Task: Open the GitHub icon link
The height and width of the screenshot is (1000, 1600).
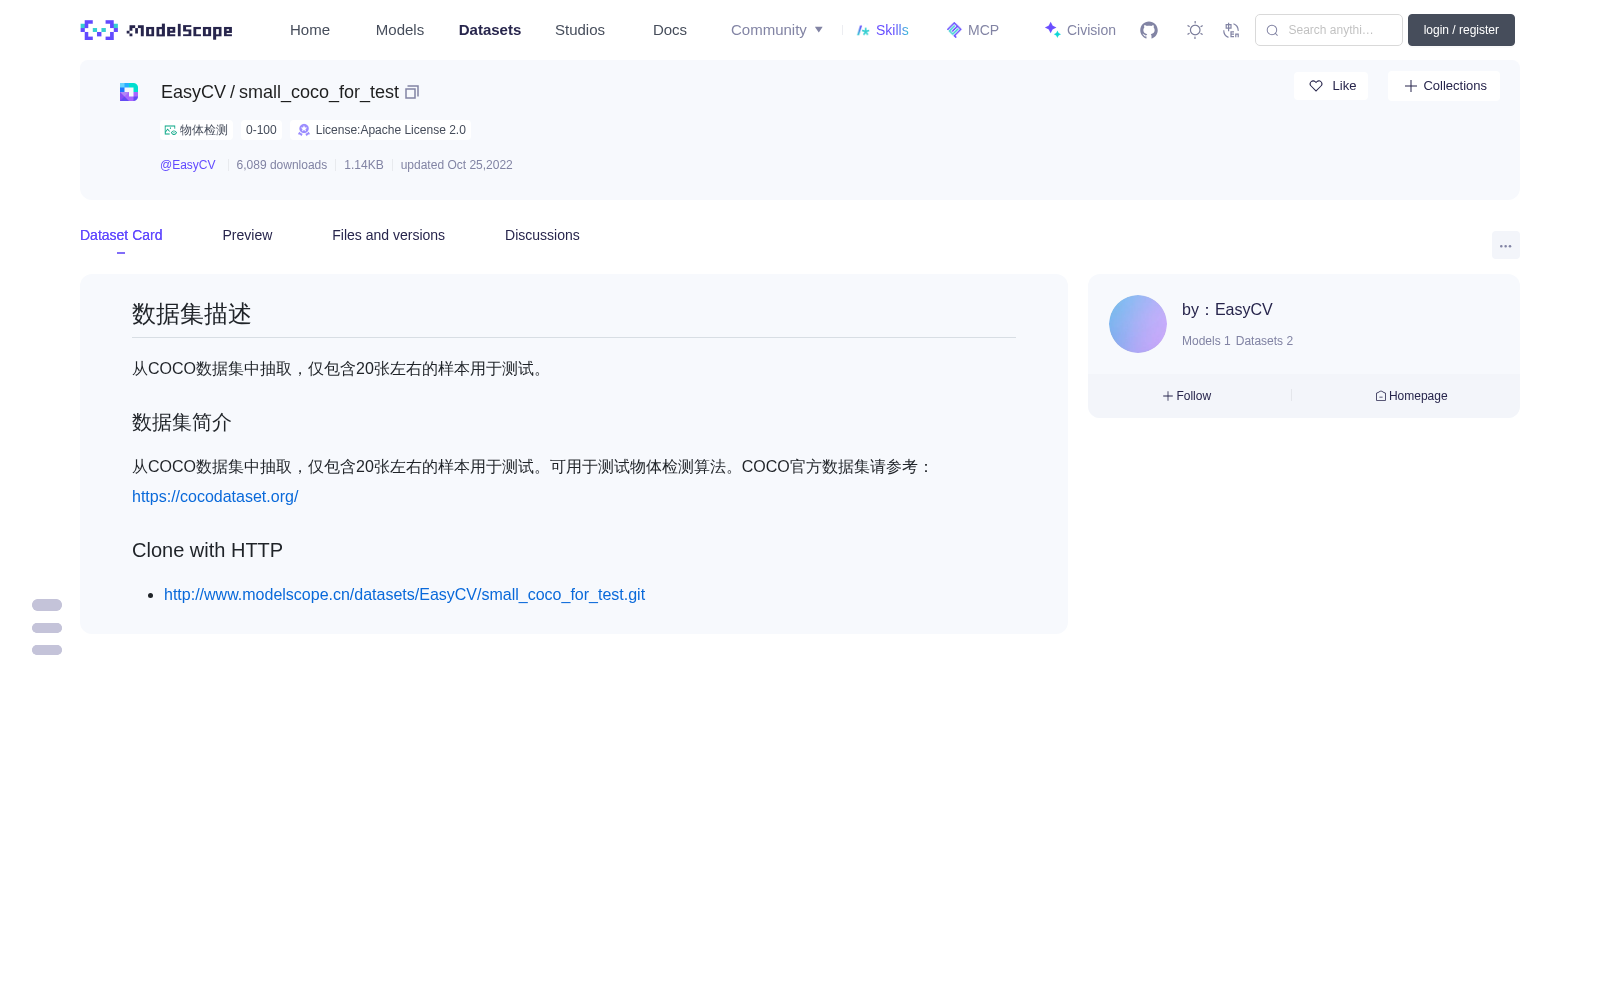Action: (x=1149, y=30)
